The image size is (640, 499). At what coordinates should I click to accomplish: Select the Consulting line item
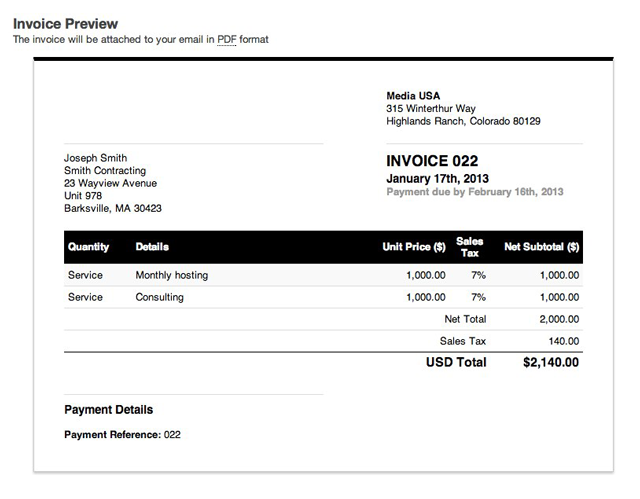click(159, 297)
